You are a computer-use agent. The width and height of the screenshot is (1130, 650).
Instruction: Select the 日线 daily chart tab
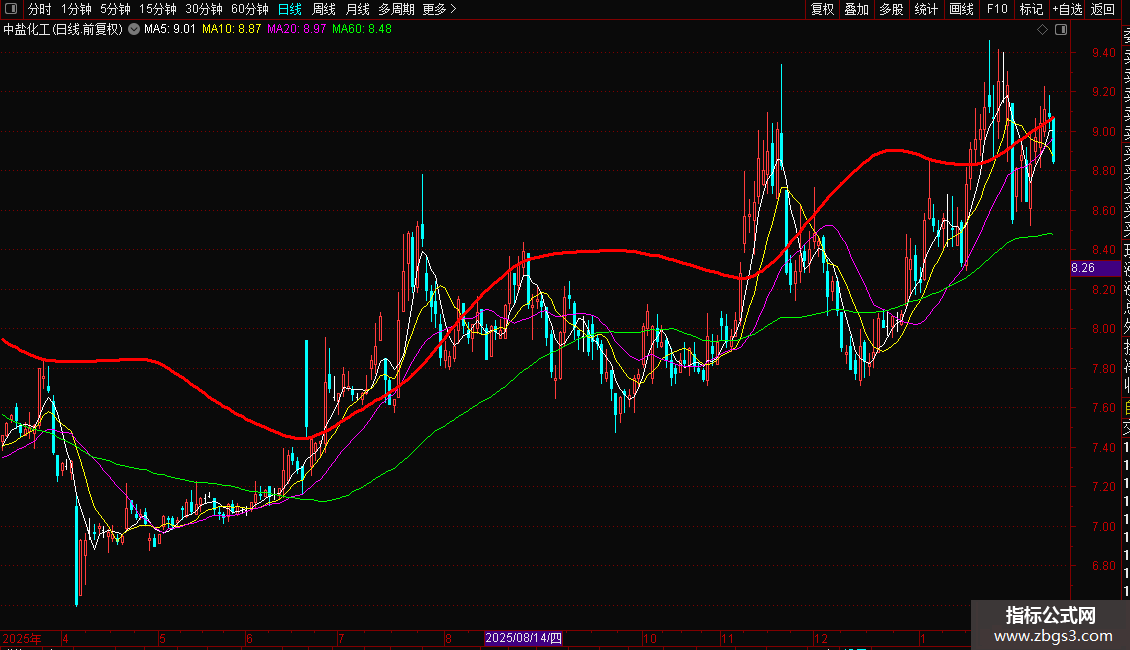[x=290, y=9]
